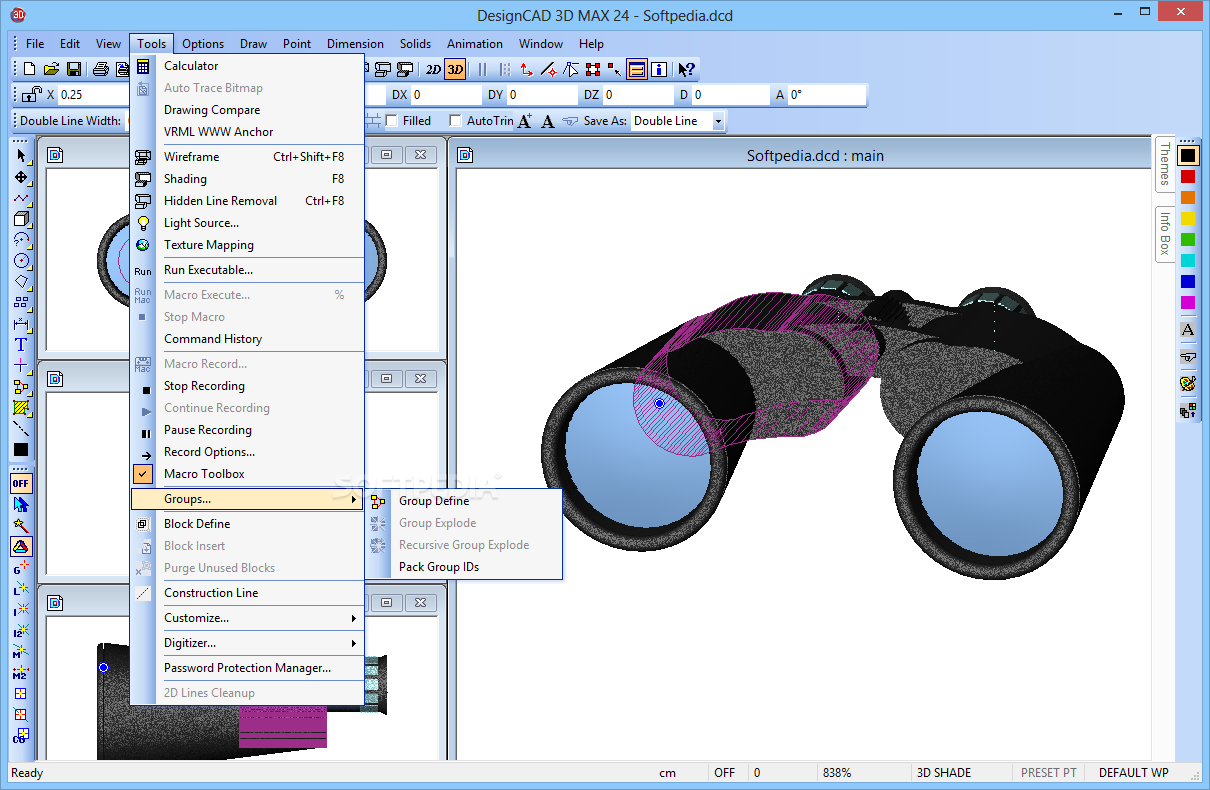Viewport: 1210px width, 790px height.
Task: Click the 'M2' midpoint snap icon
Action: coord(21,672)
